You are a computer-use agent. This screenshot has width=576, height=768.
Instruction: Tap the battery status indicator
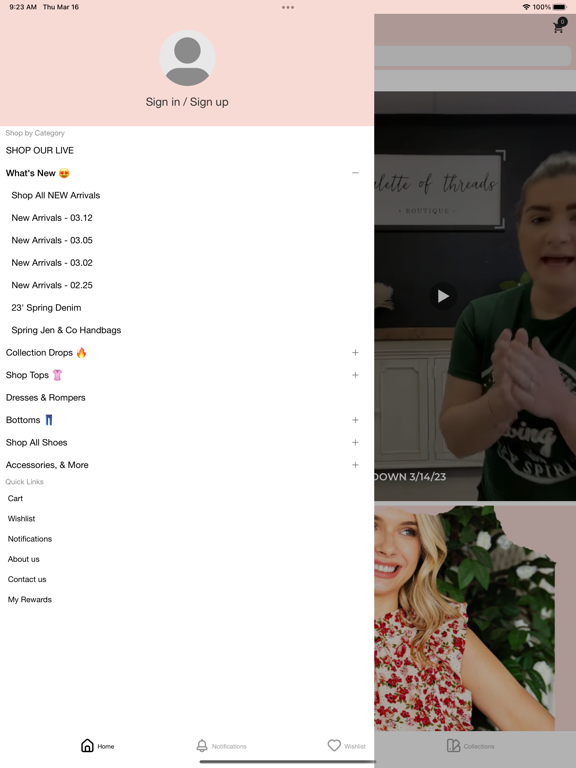(x=560, y=7)
